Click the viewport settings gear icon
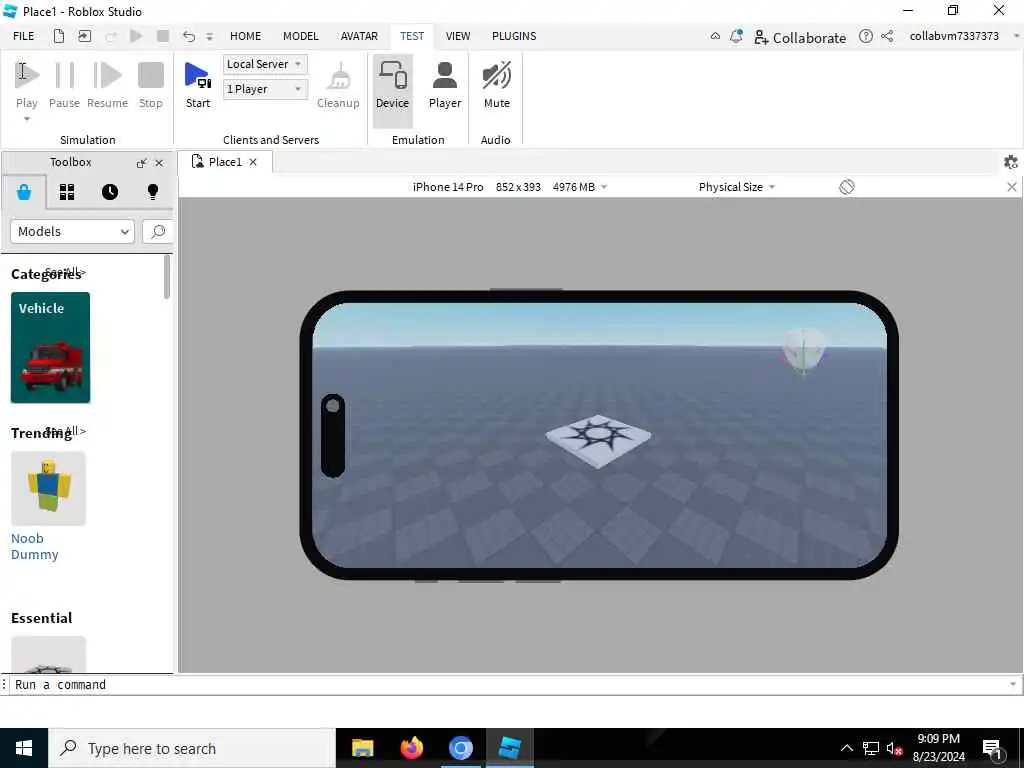Screen dimensions: 1024x768 point(1010,162)
